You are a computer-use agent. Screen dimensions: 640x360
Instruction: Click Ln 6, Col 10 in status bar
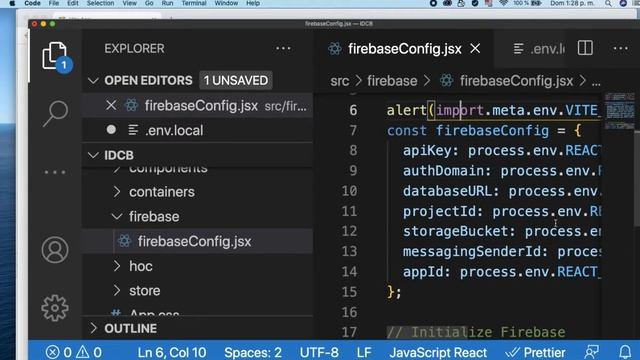click(x=171, y=352)
